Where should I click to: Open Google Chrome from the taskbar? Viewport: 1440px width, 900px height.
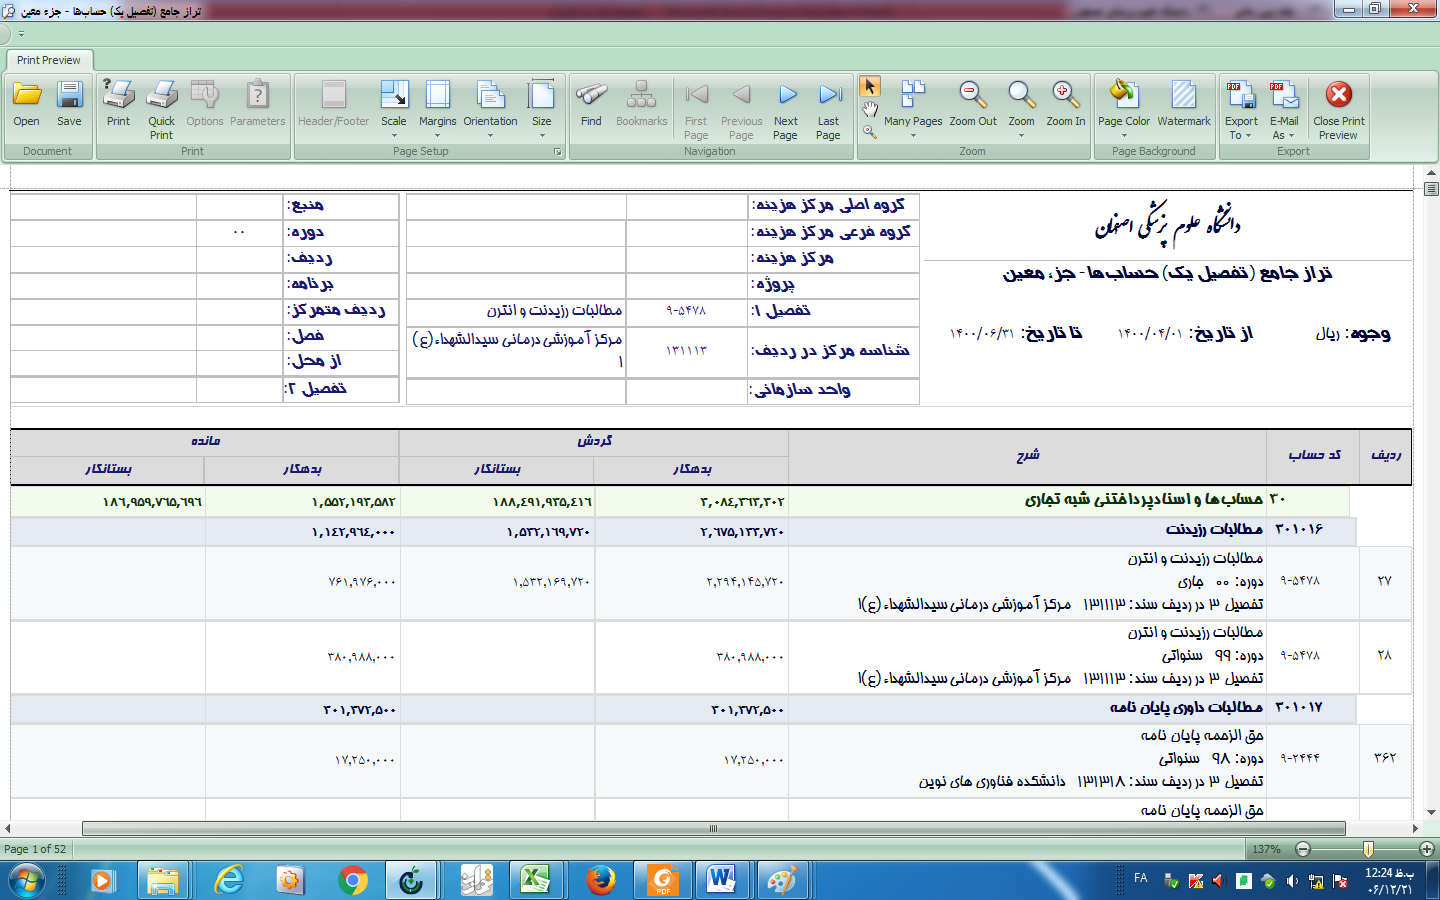coord(352,881)
